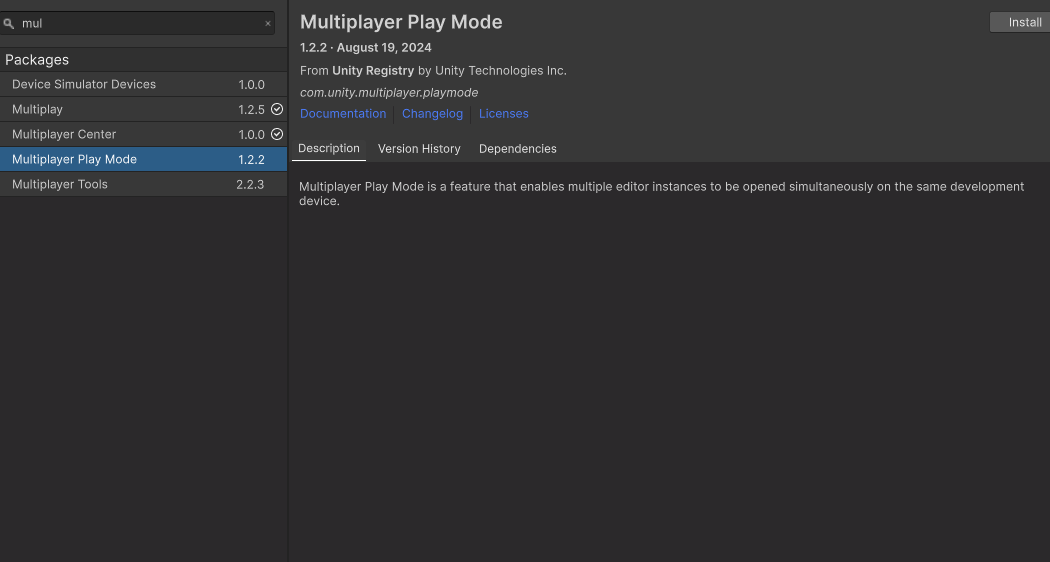This screenshot has height=562, width=1050.
Task: Open the Changelog link
Action: [432, 114]
